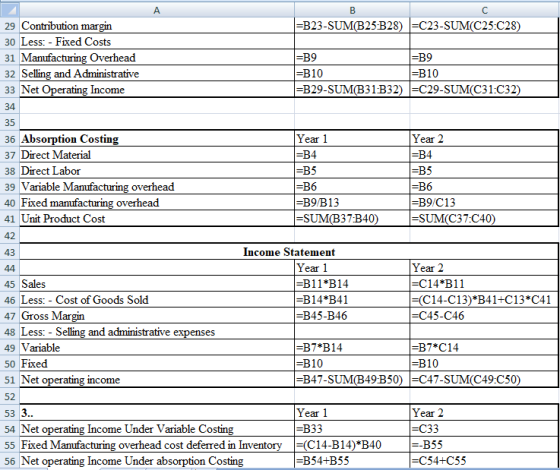The width and height of the screenshot is (560, 470).
Task: Select cell containing =B9/B13
Action: (x=352, y=202)
